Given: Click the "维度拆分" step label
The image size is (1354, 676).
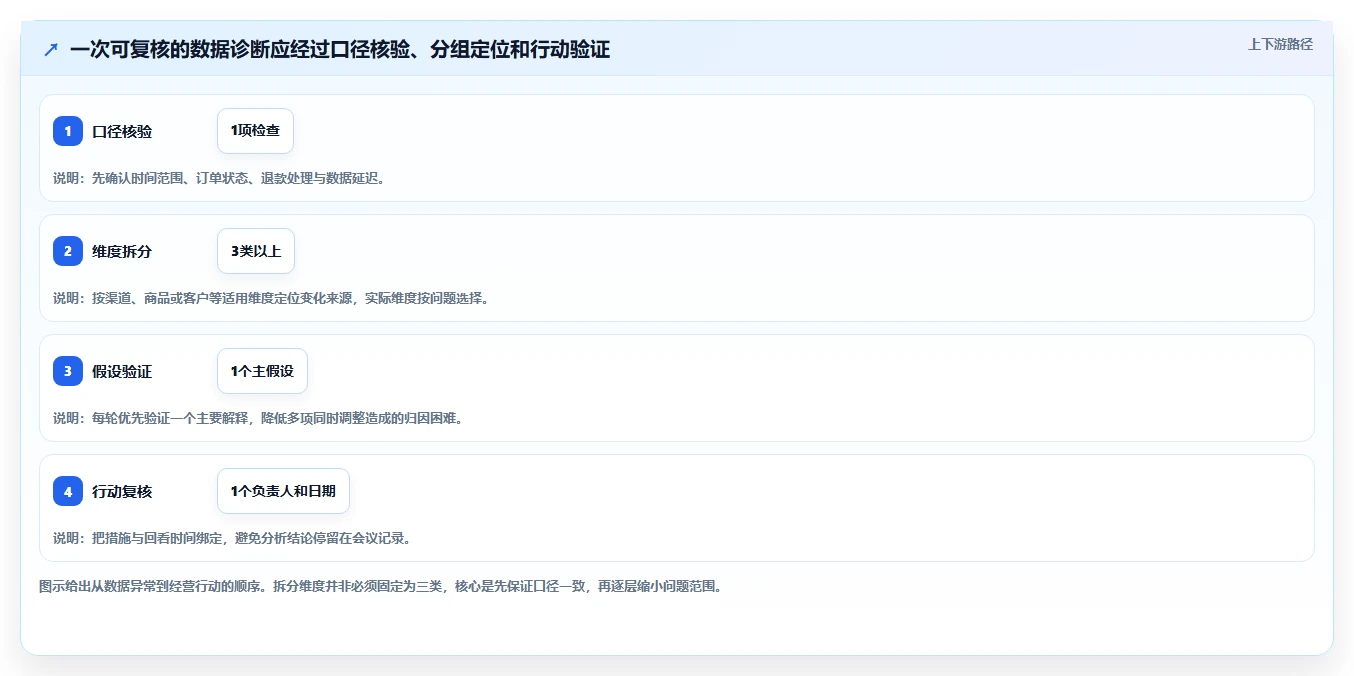Looking at the screenshot, I should coord(122,251).
